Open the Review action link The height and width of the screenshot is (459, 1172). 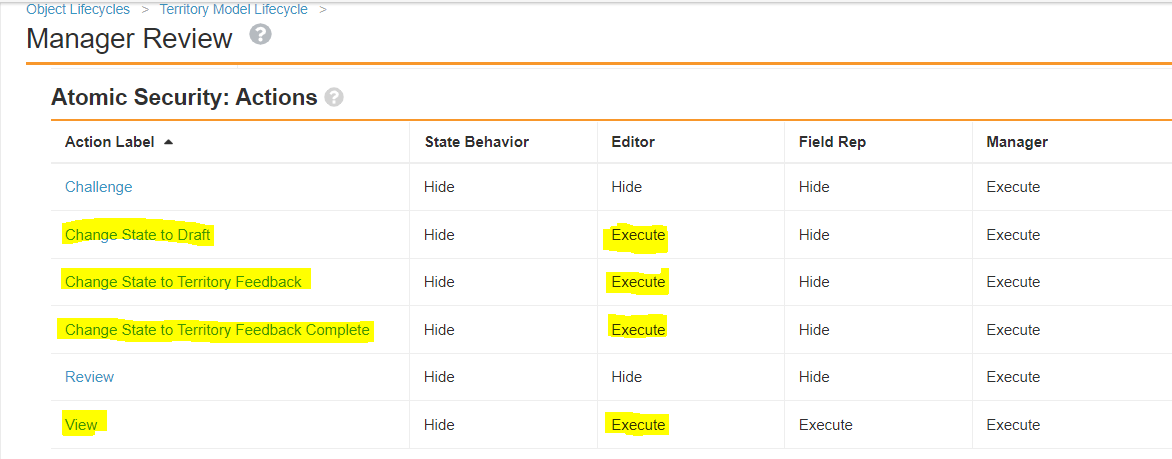(89, 377)
